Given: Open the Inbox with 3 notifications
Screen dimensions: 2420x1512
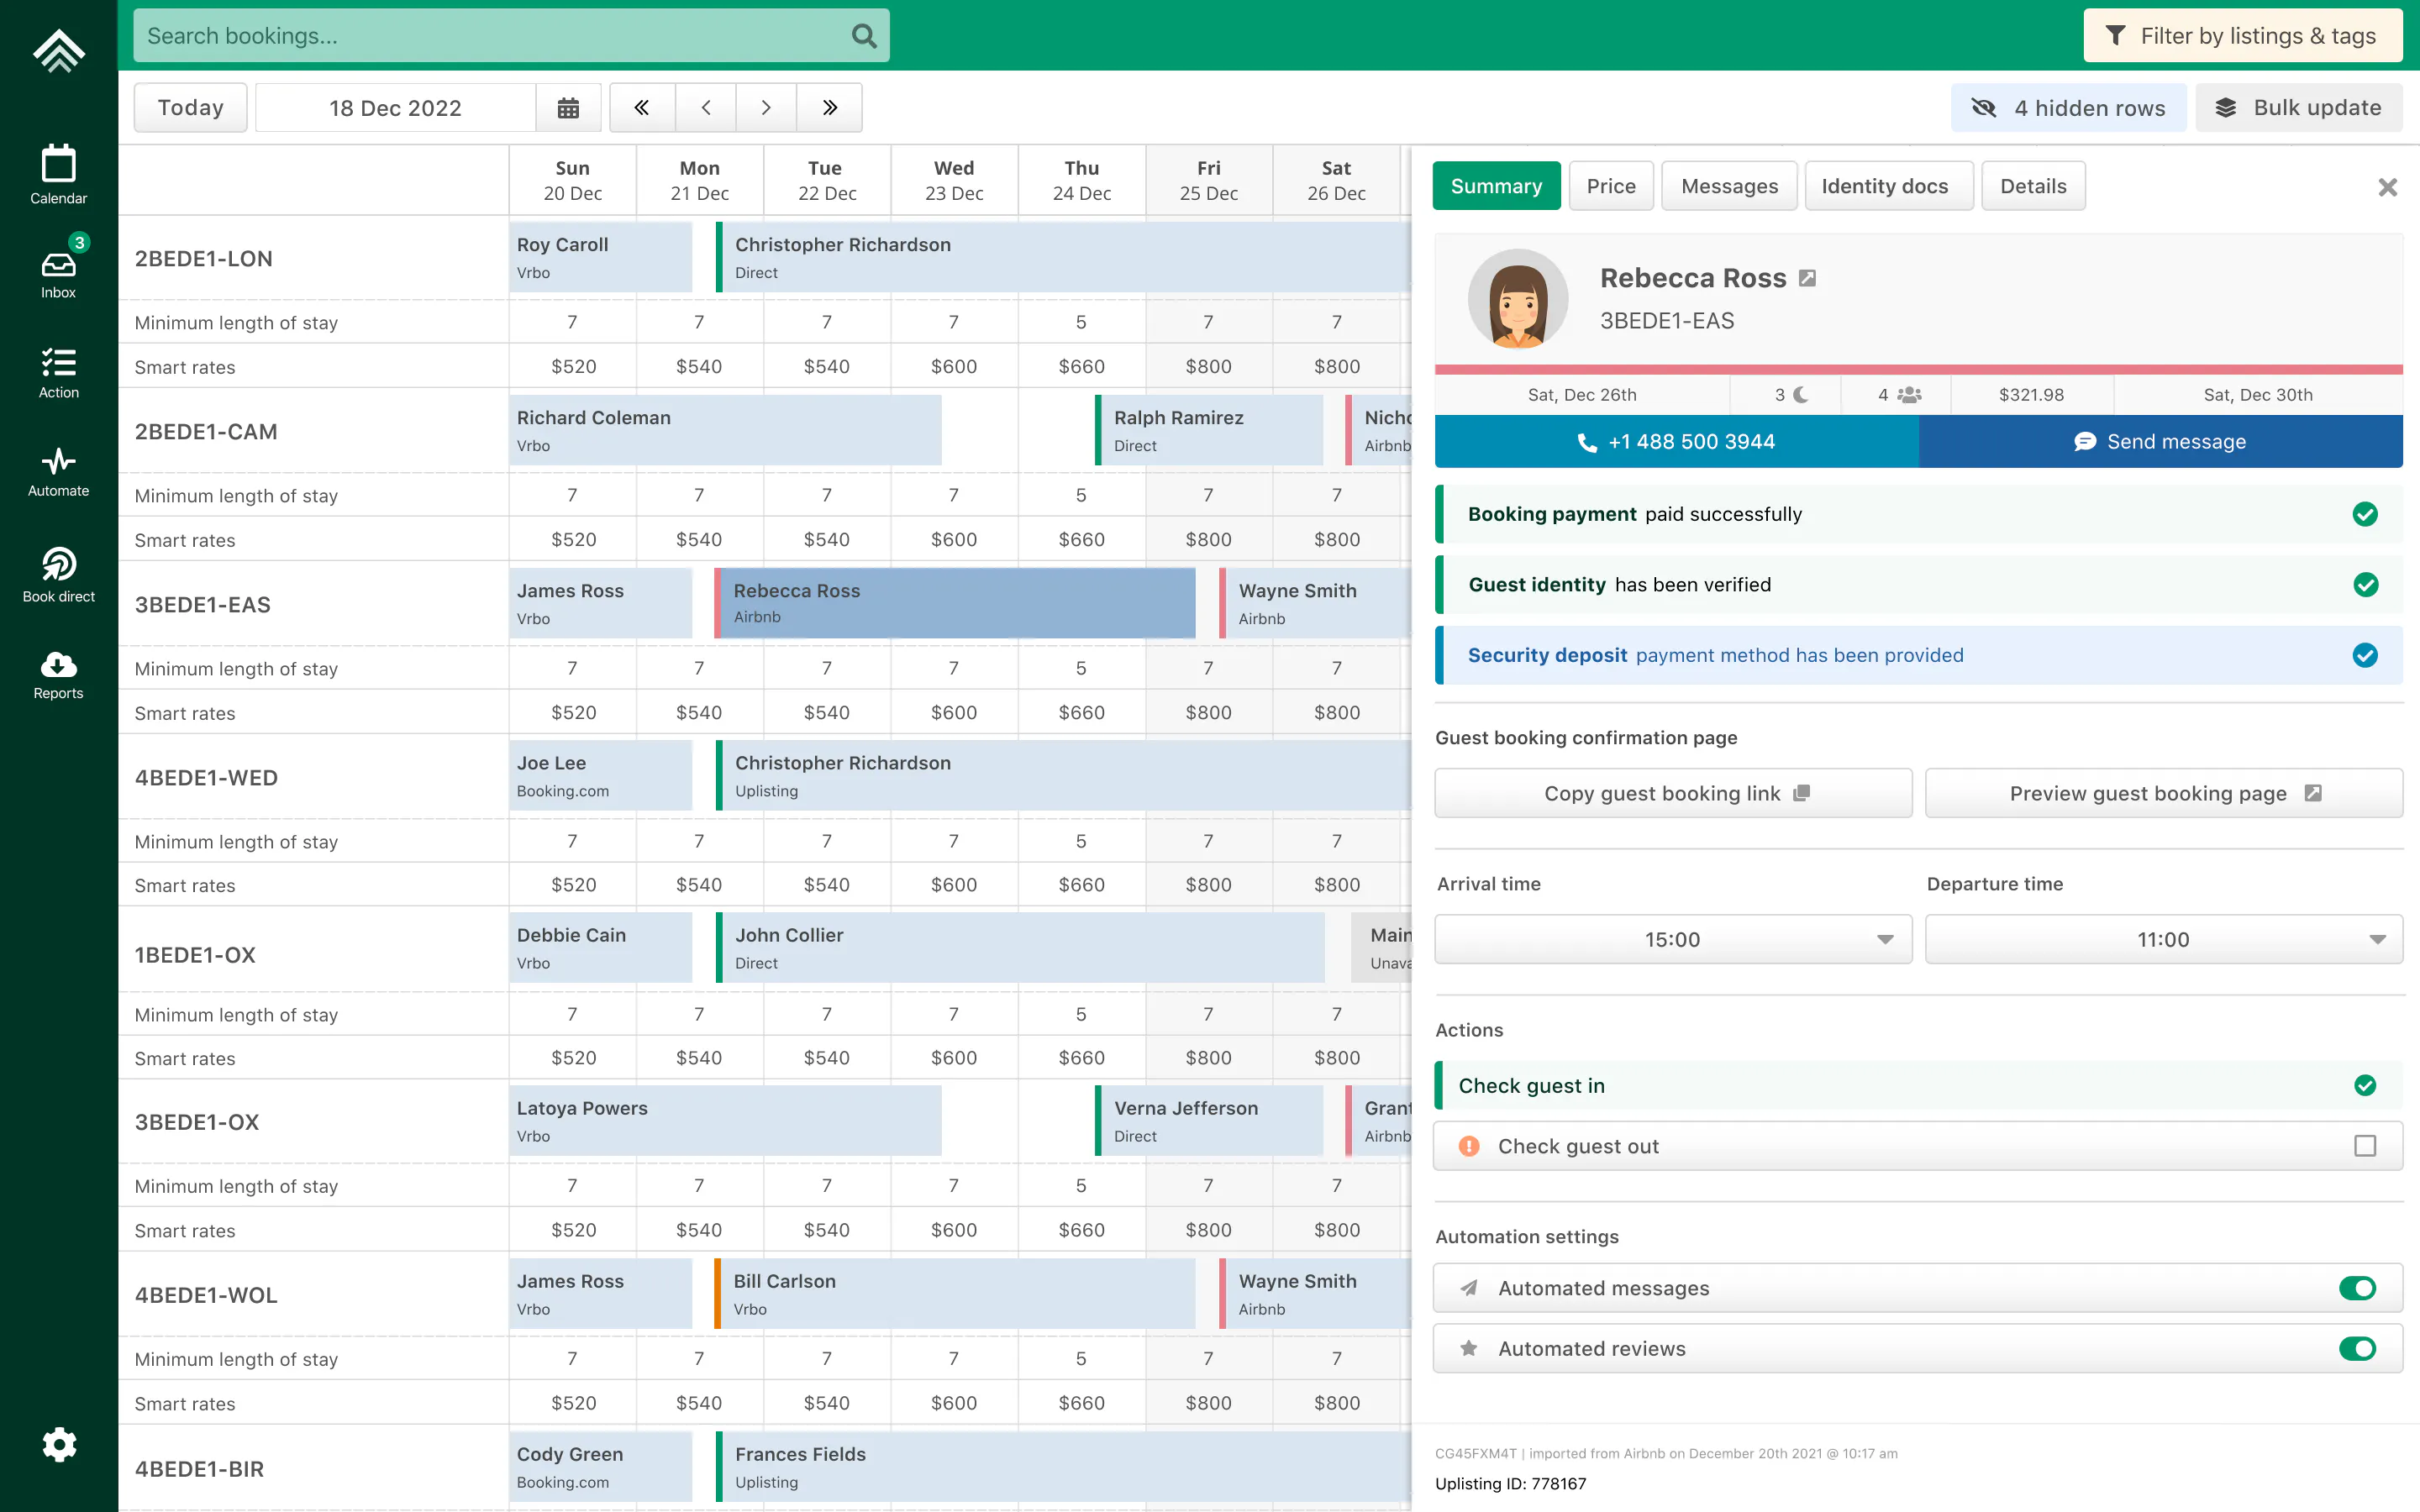Looking at the screenshot, I should pyautogui.click(x=58, y=268).
